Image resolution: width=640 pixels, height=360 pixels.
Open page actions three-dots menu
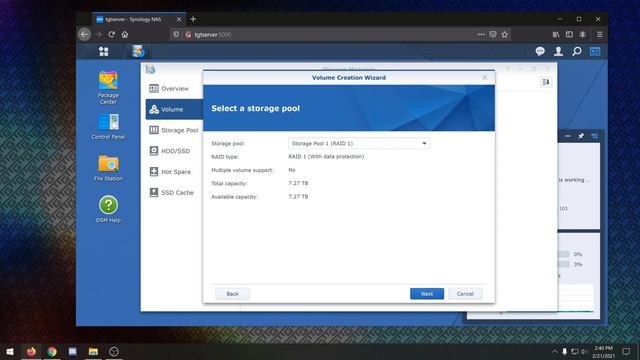[481, 35]
